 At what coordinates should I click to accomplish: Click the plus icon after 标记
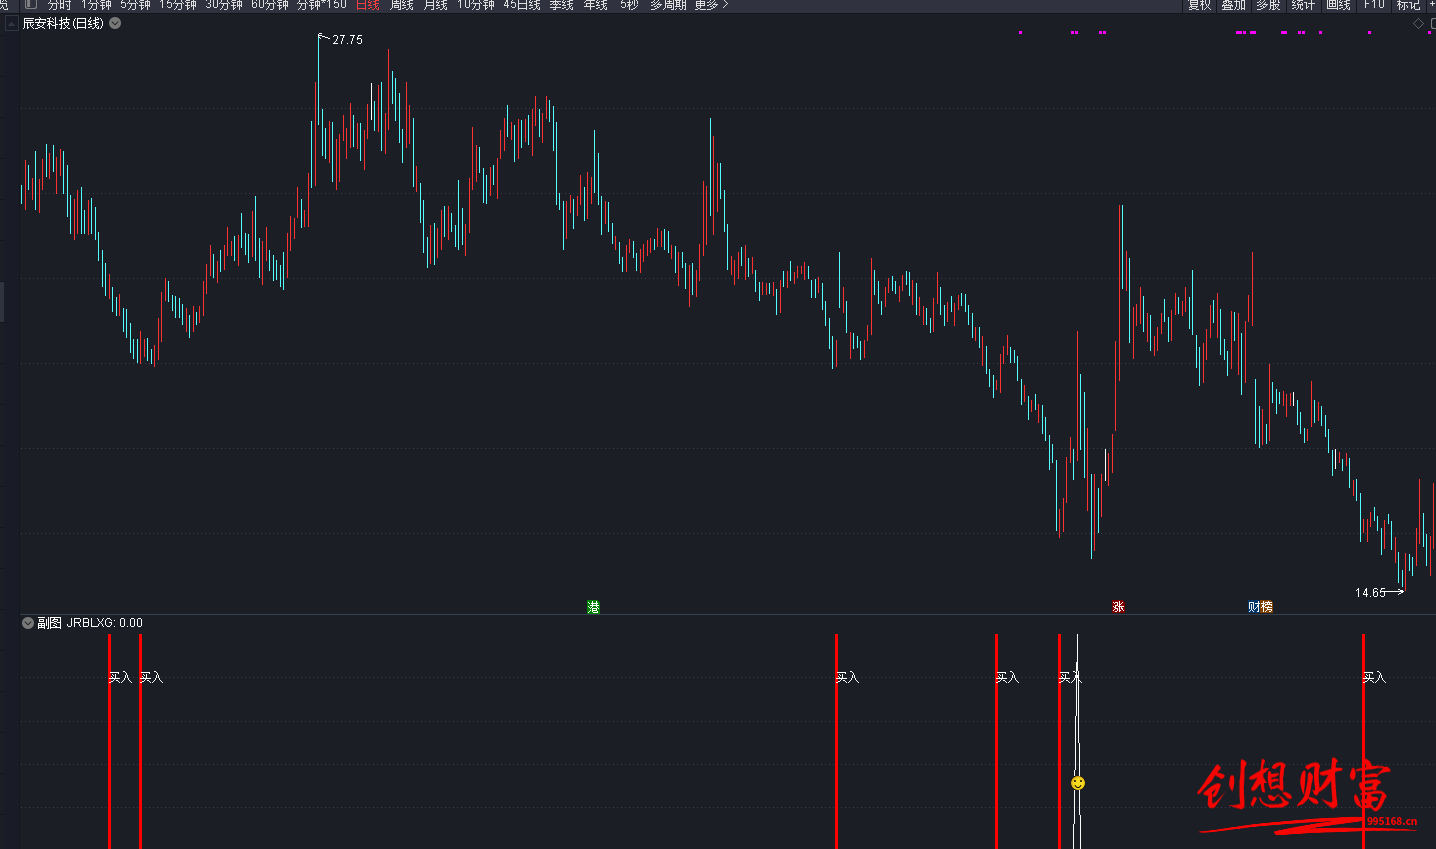coord(1431,5)
